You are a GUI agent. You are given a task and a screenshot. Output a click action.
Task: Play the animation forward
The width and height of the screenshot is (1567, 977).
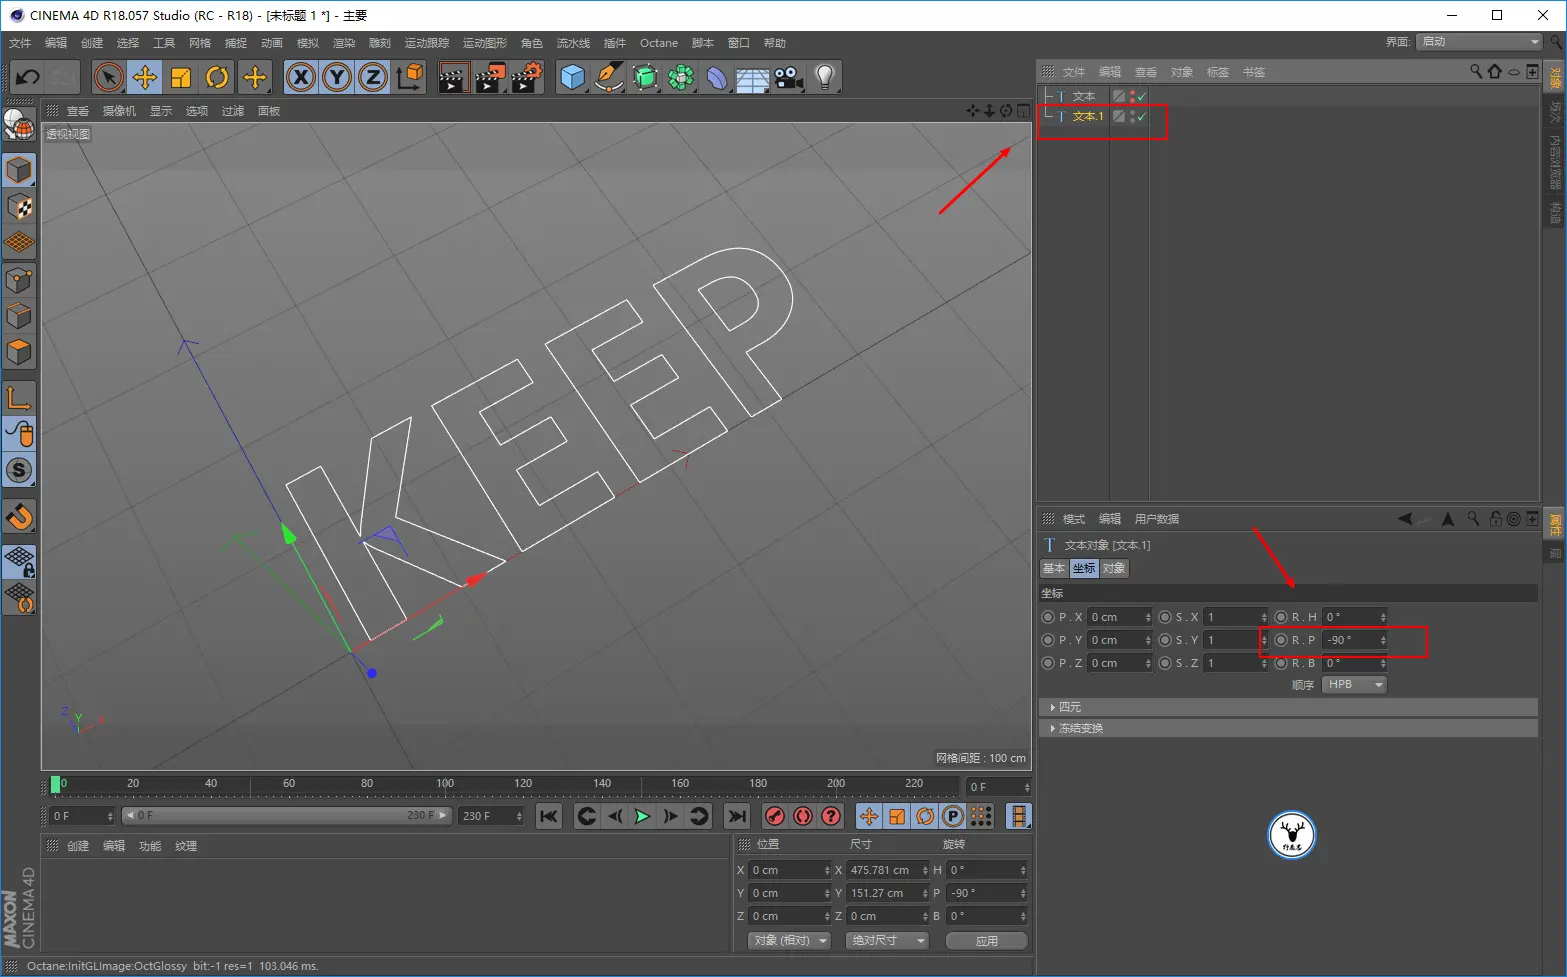point(642,816)
